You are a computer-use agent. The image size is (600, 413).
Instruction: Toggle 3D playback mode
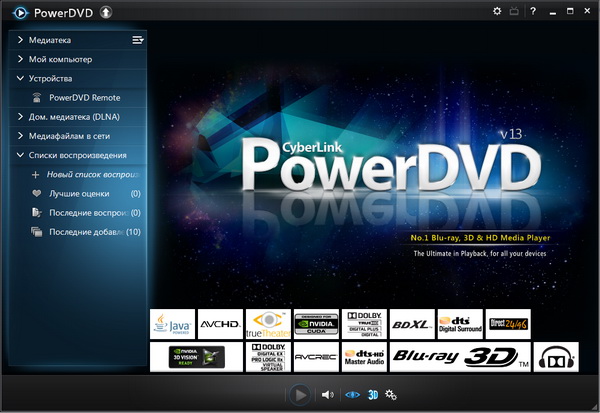point(372,395)
